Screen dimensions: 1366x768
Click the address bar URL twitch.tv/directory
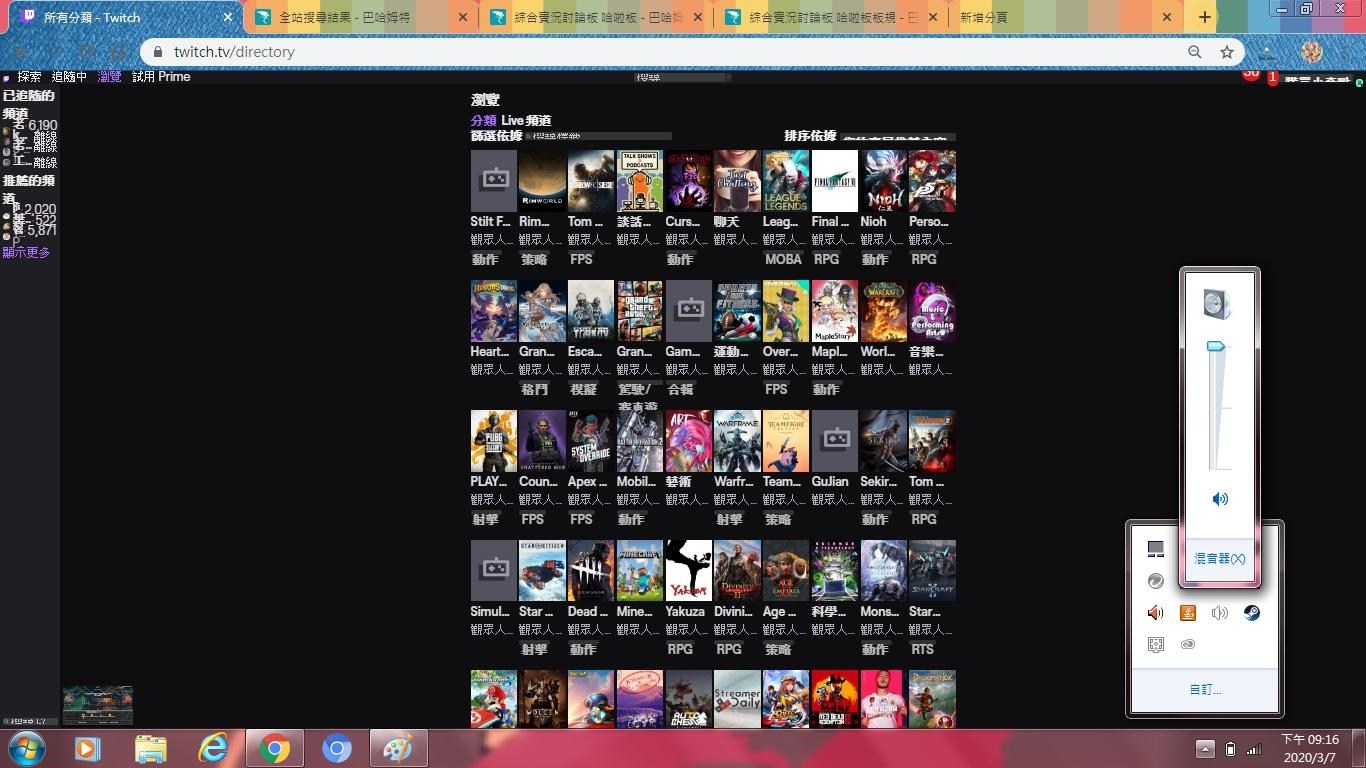(x=234, y=52)
